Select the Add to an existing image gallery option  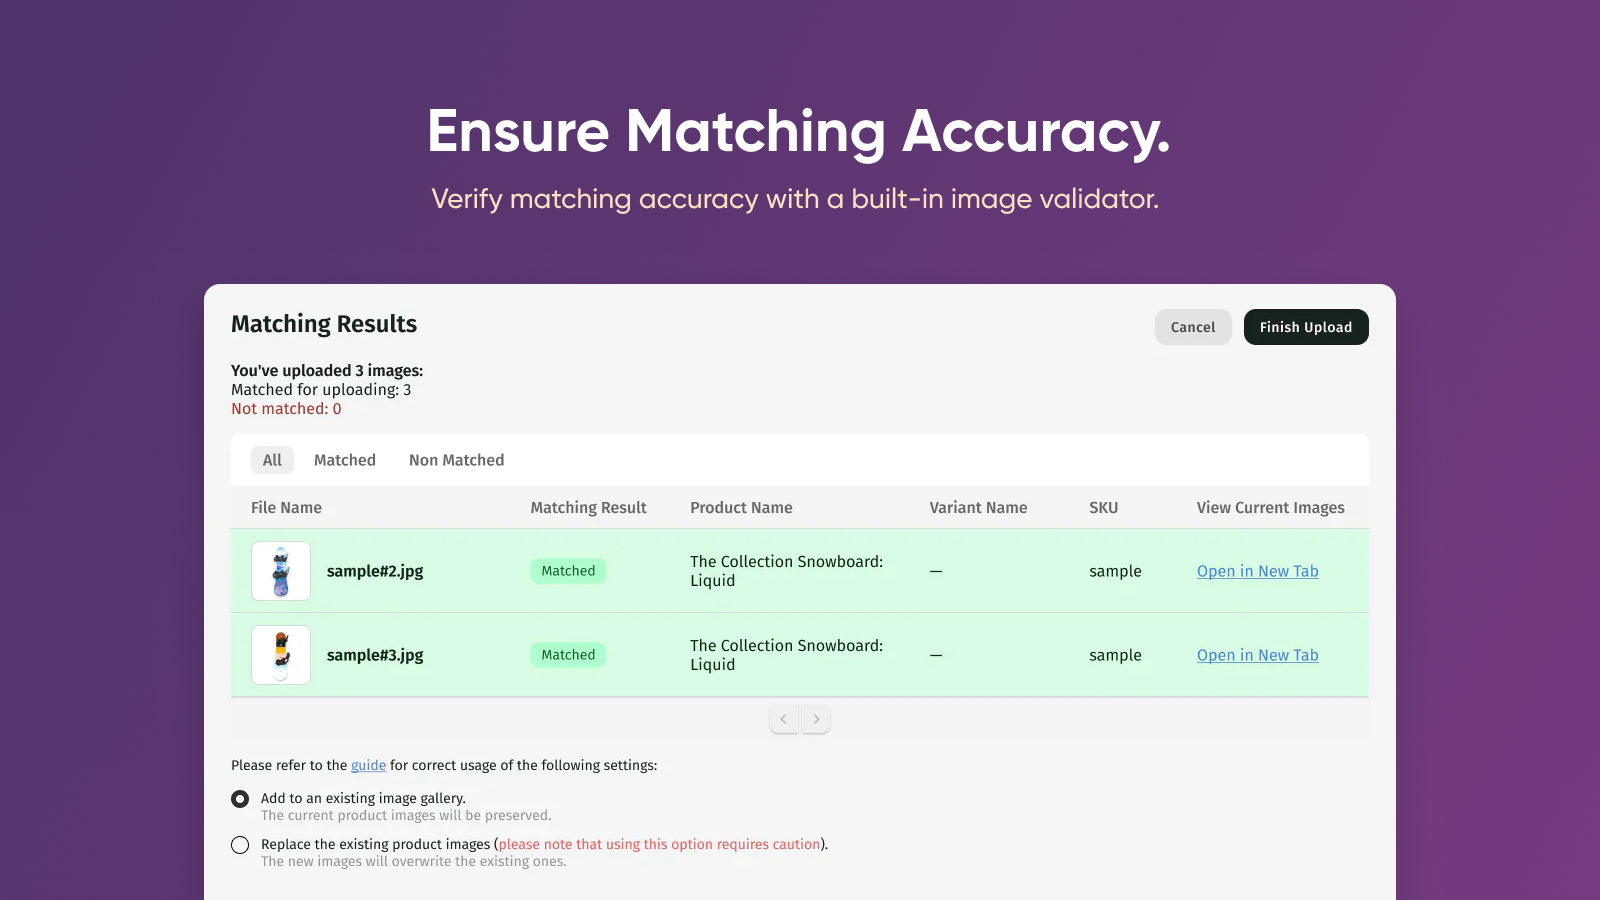tap(240, 798)
